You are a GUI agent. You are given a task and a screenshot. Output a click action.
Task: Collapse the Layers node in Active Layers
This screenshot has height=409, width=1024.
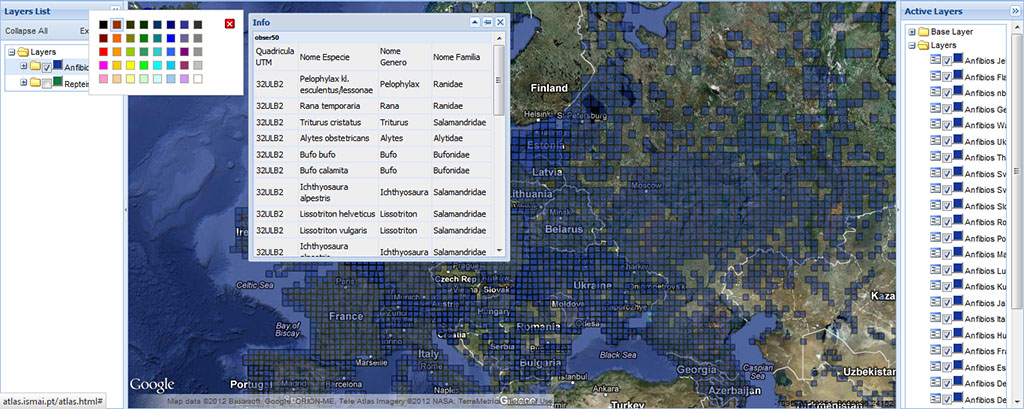911,45
